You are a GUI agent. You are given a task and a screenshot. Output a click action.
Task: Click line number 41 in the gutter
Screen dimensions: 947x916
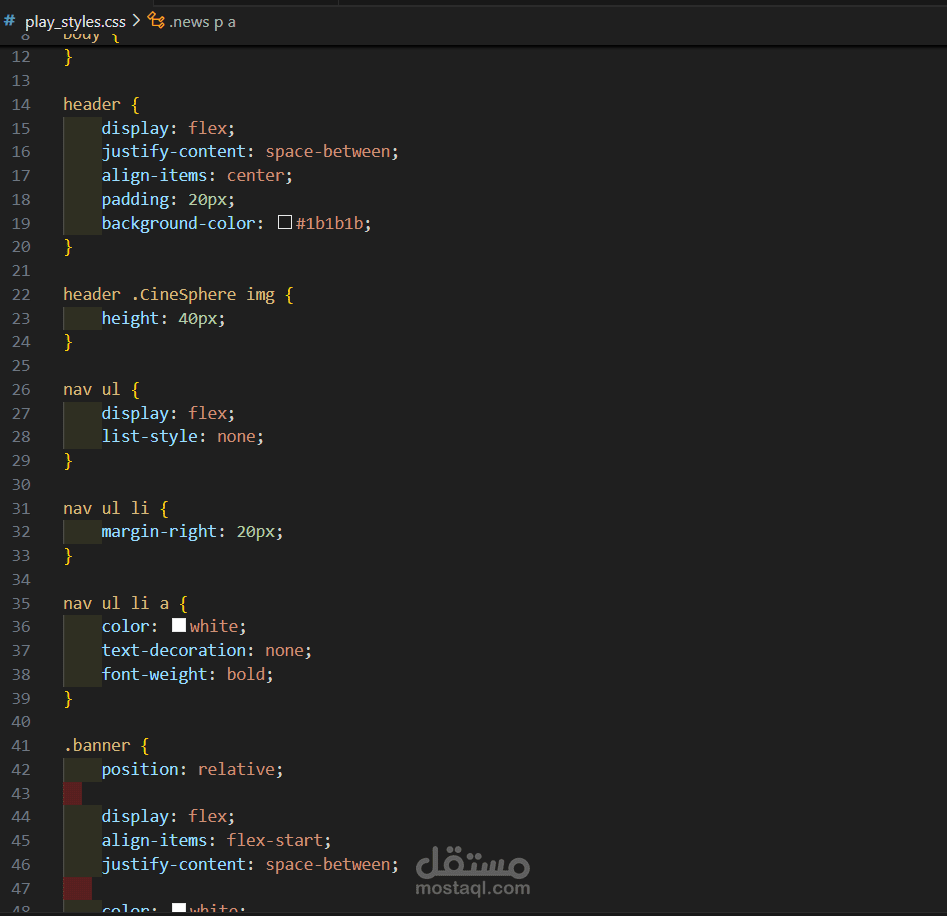[x=21, y=746]
